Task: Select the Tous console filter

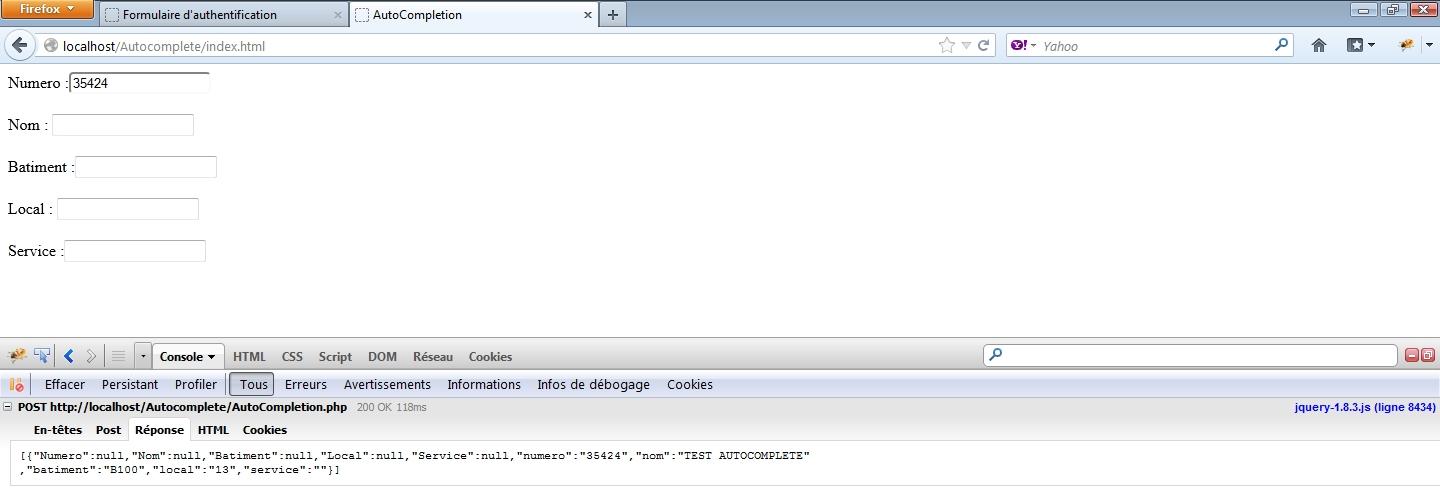Action: coord(254,384)
